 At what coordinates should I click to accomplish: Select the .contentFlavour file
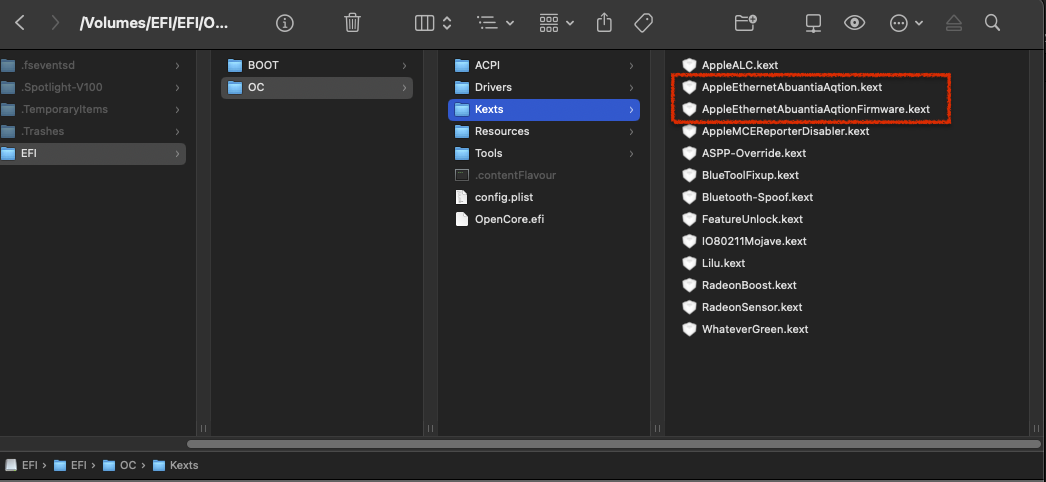544,175
